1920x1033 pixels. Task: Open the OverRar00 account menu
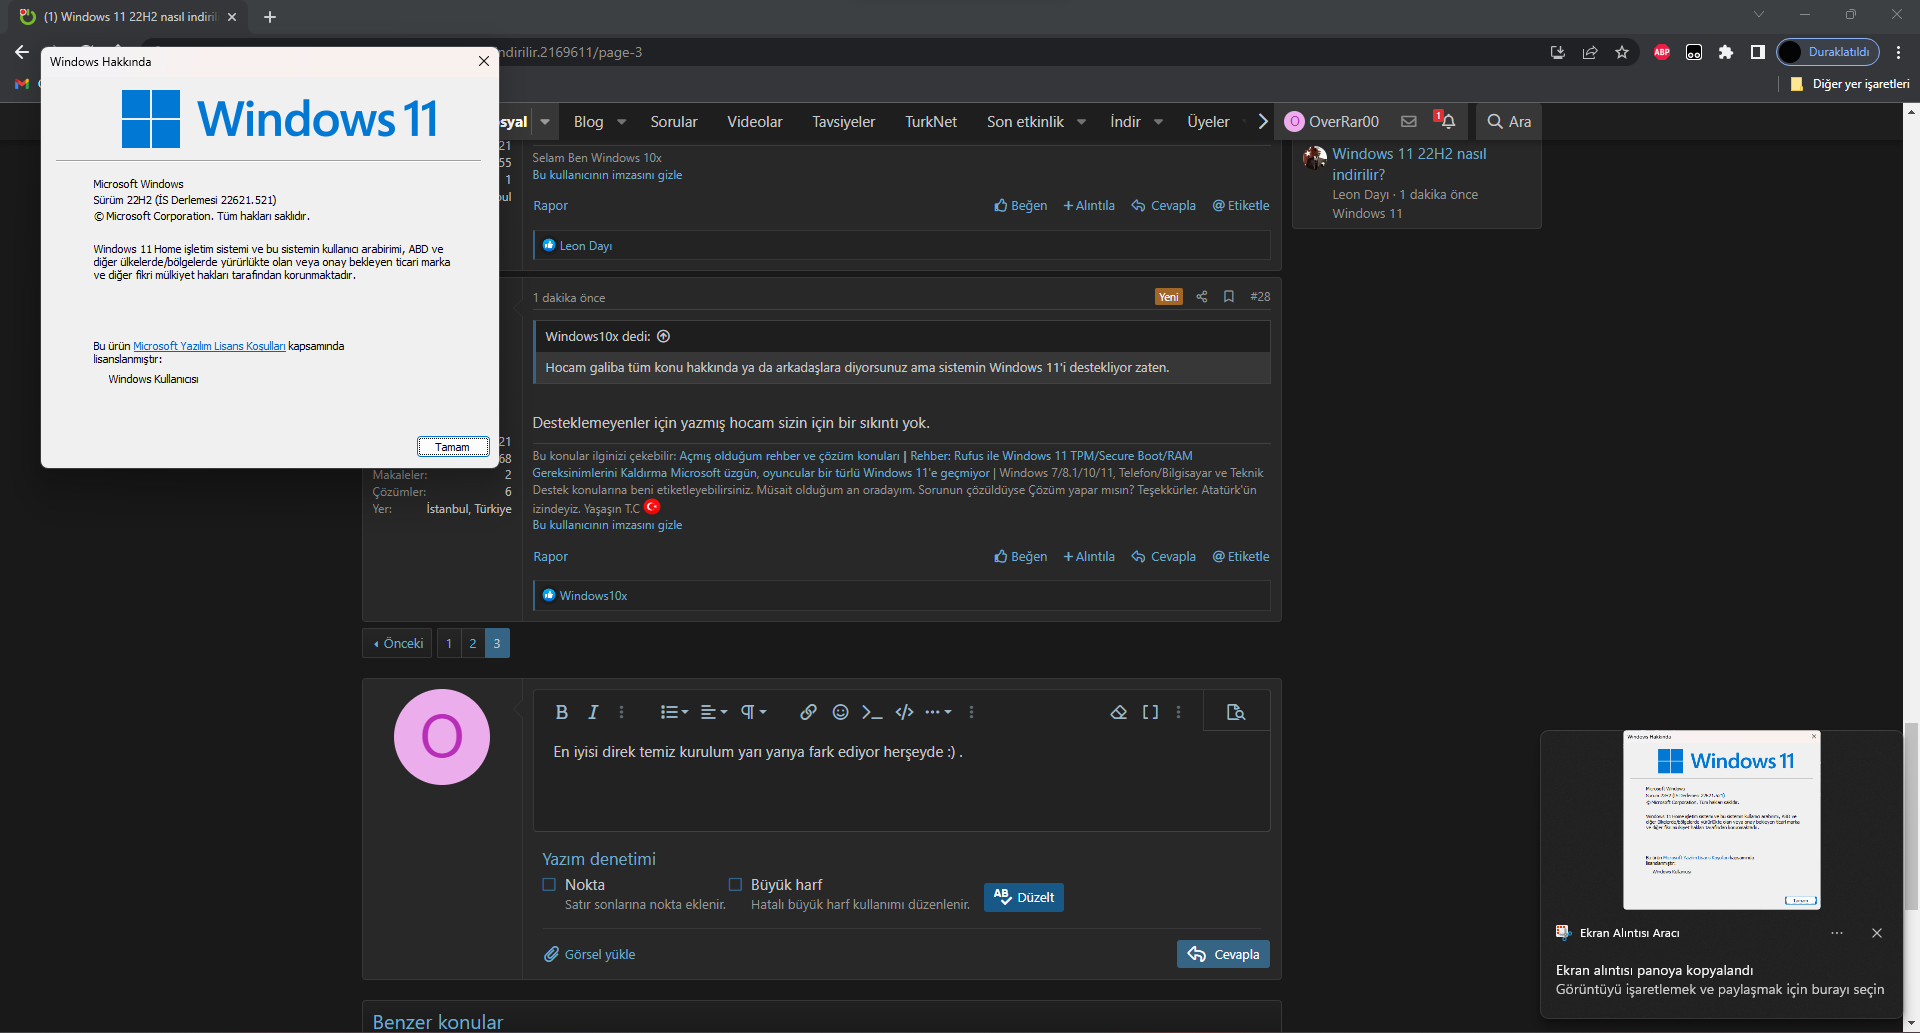click(x=1332, y=121)
